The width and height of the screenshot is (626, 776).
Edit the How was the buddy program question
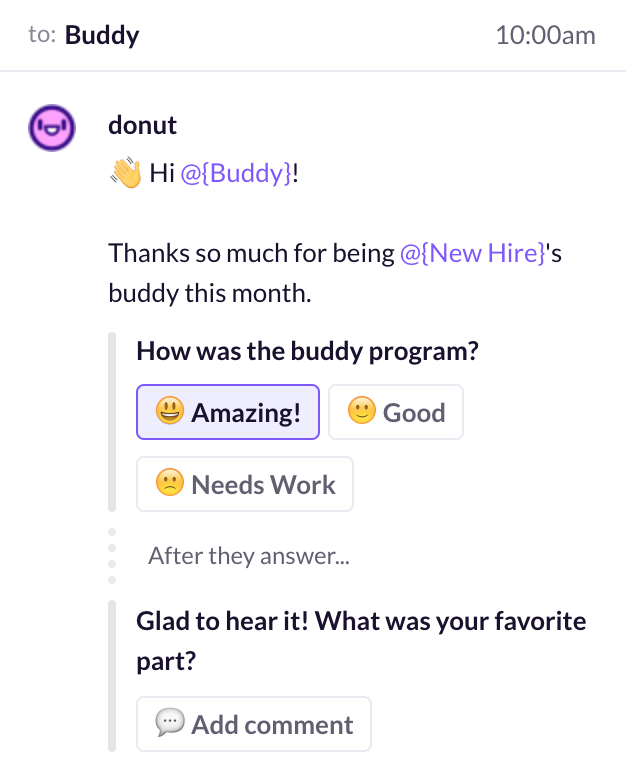coord(307,351)
